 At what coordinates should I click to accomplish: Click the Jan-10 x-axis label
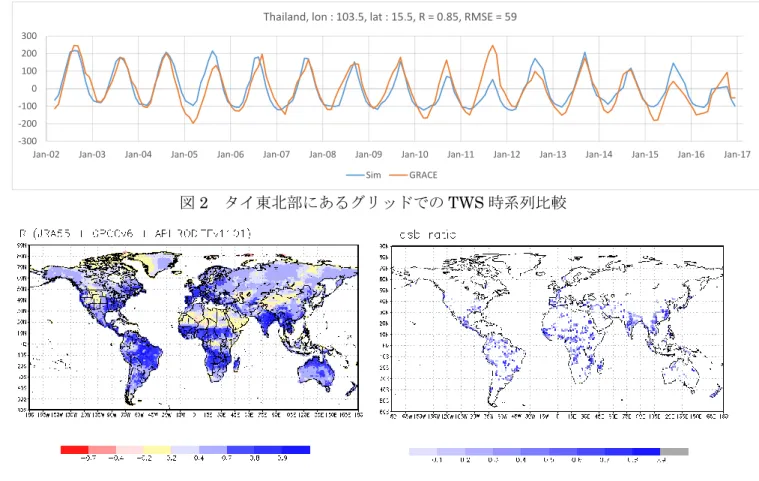tap(414, 154)
